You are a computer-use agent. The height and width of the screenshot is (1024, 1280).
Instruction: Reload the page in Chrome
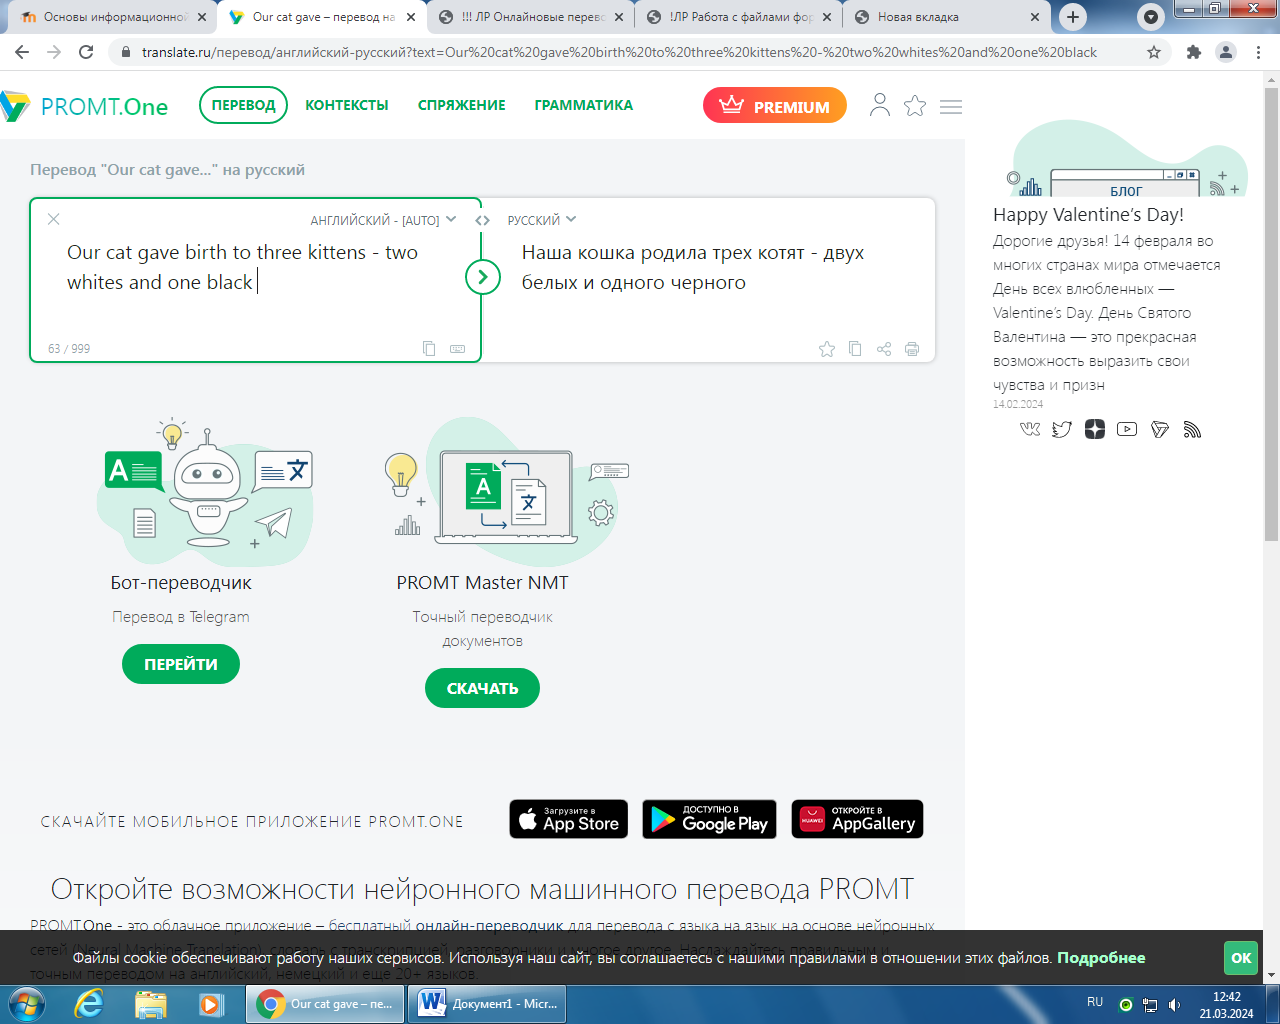click(86, 52)
